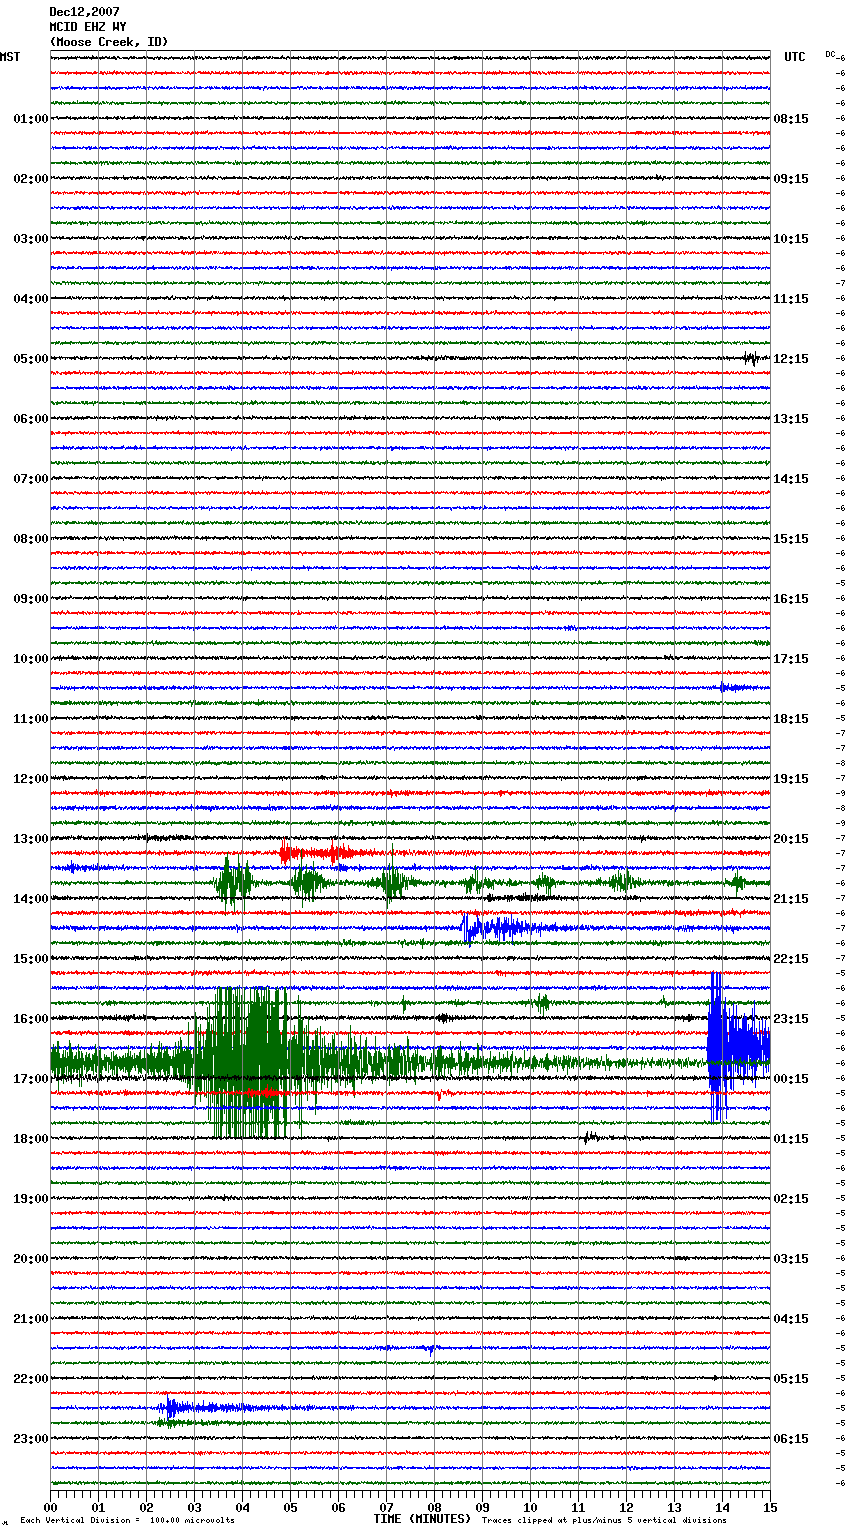Click the UTC timezone label
850x1534 pixels.
[795, 57]
